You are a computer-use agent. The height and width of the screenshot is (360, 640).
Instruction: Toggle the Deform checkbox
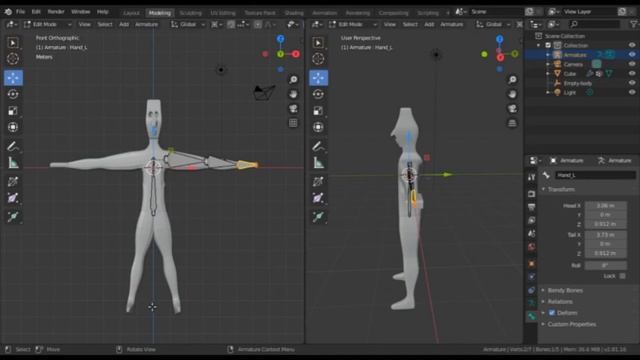tap(552, 313)
